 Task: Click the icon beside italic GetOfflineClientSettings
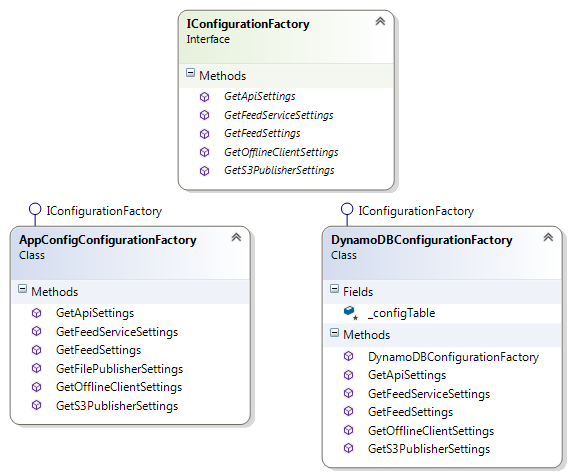[x=204, y=152]
